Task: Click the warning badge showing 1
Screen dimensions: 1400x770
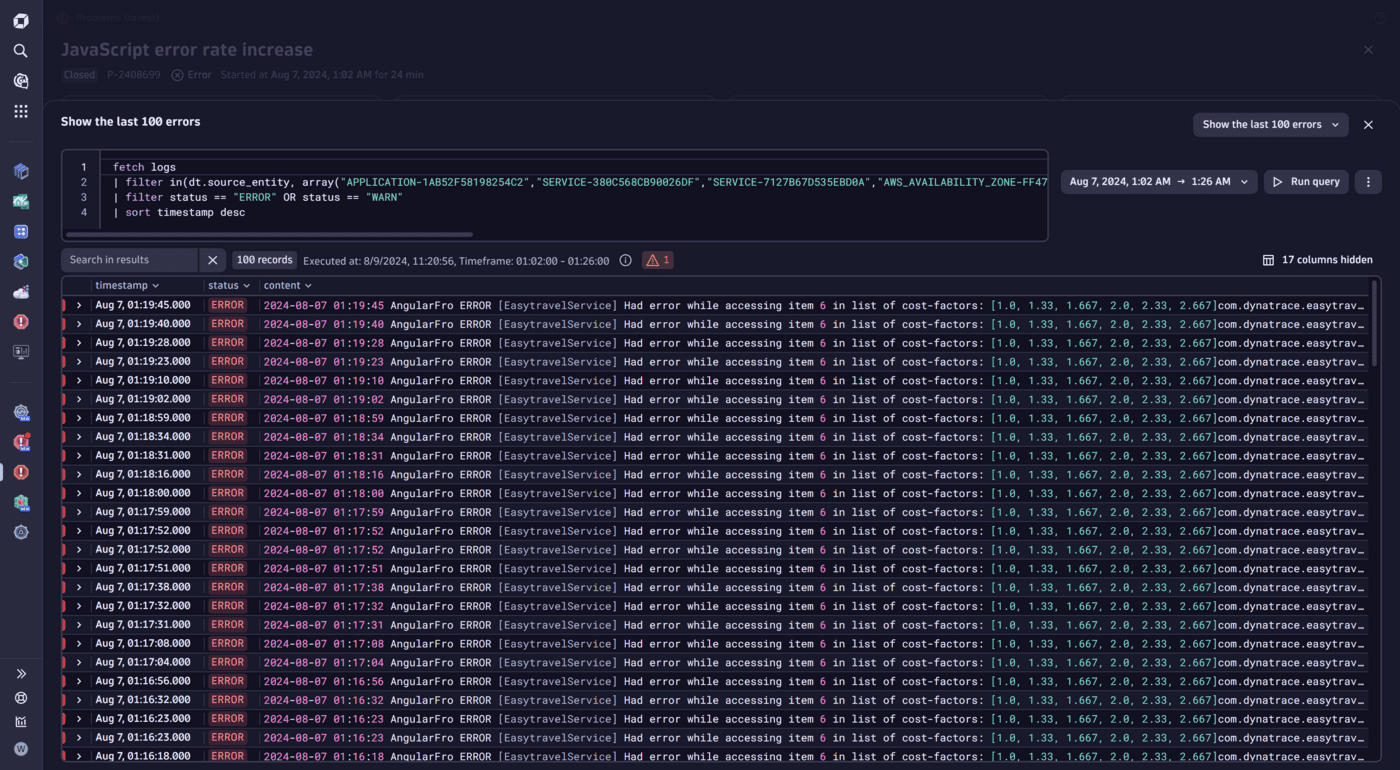Action: (657, 259)
